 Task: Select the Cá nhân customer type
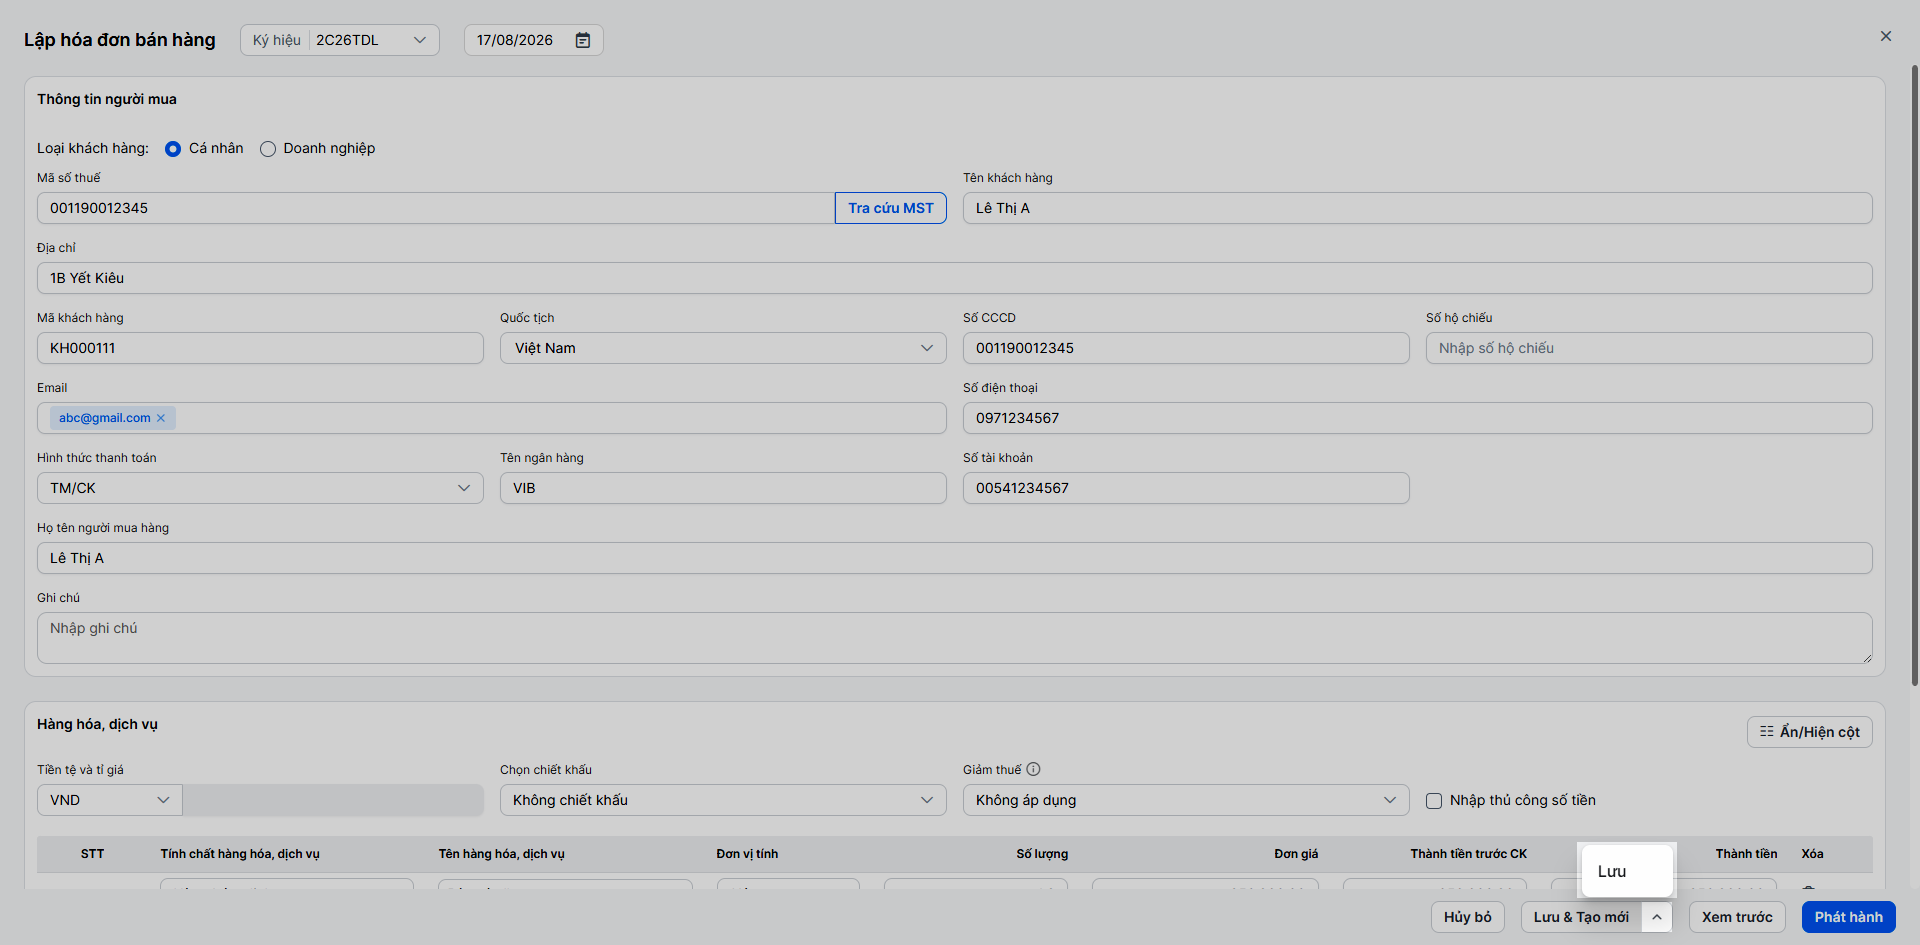coord(173,149)
